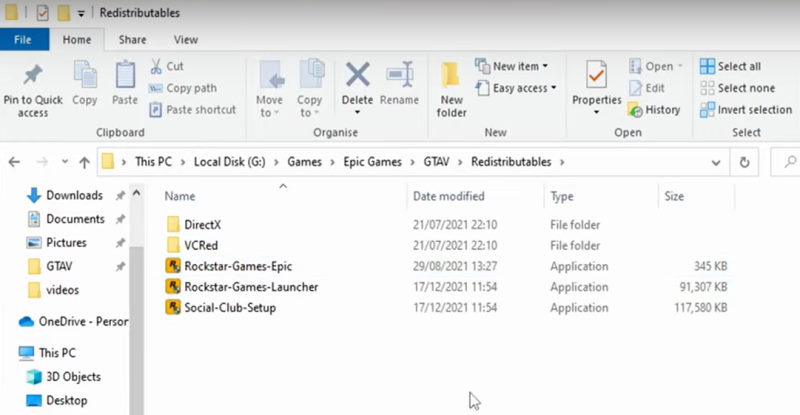The height and width of the screenshot is (415, 800).
Task: Expand the address bar history dropdown
Action: [x=716, y=162]
